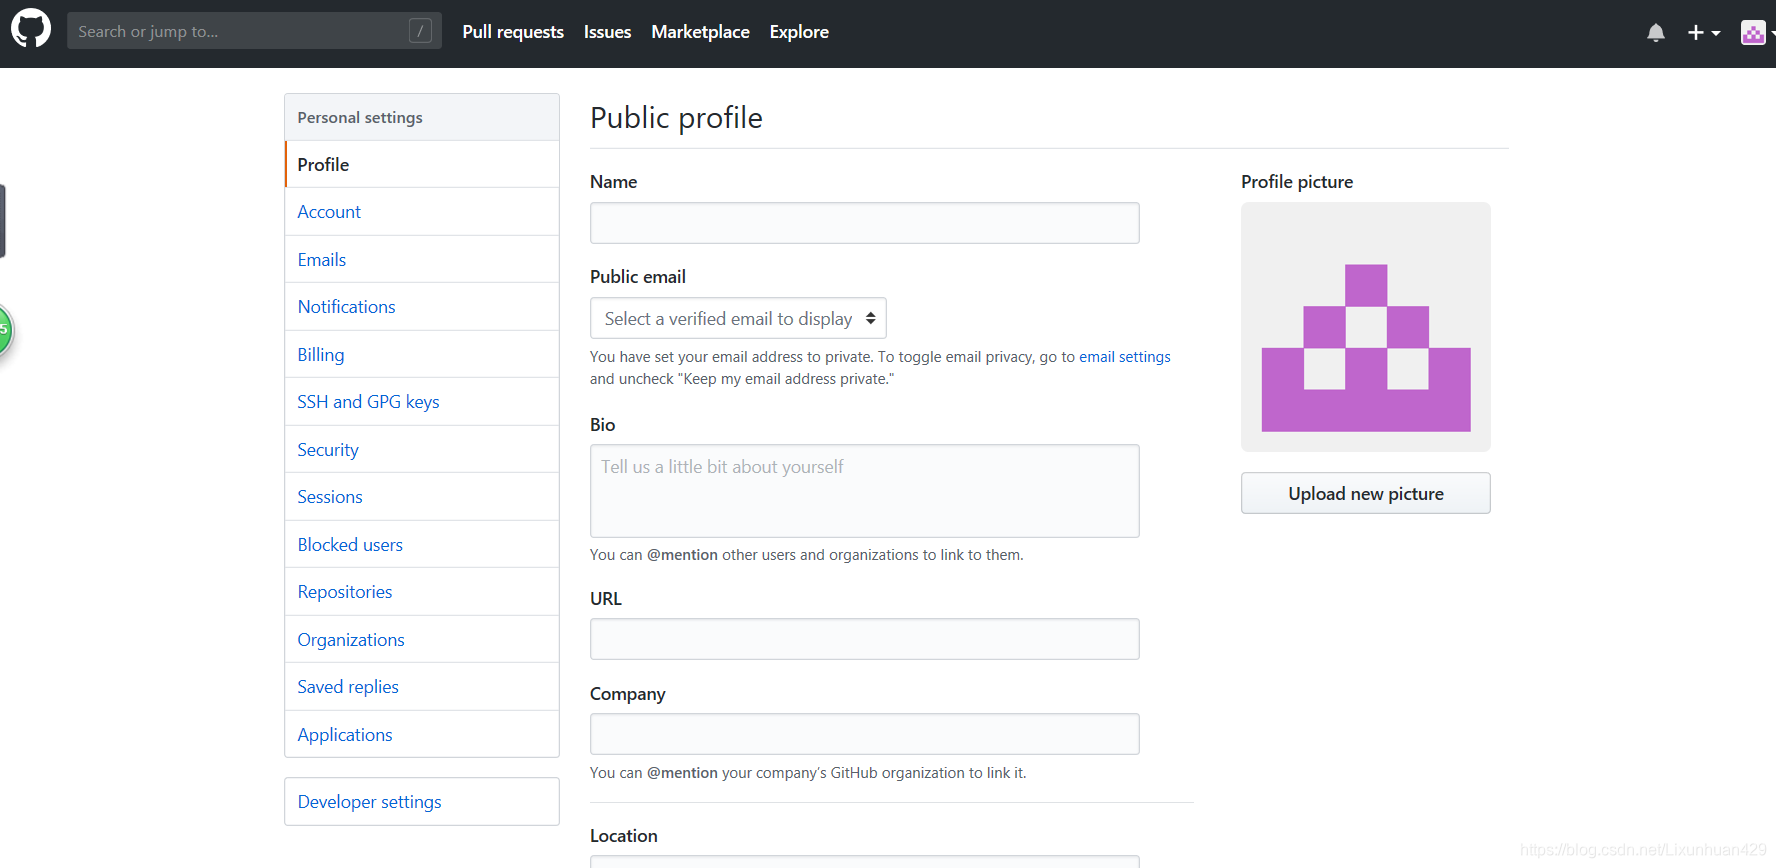
Task: Open the notifications bell icon
Action: click(1656, 33)
